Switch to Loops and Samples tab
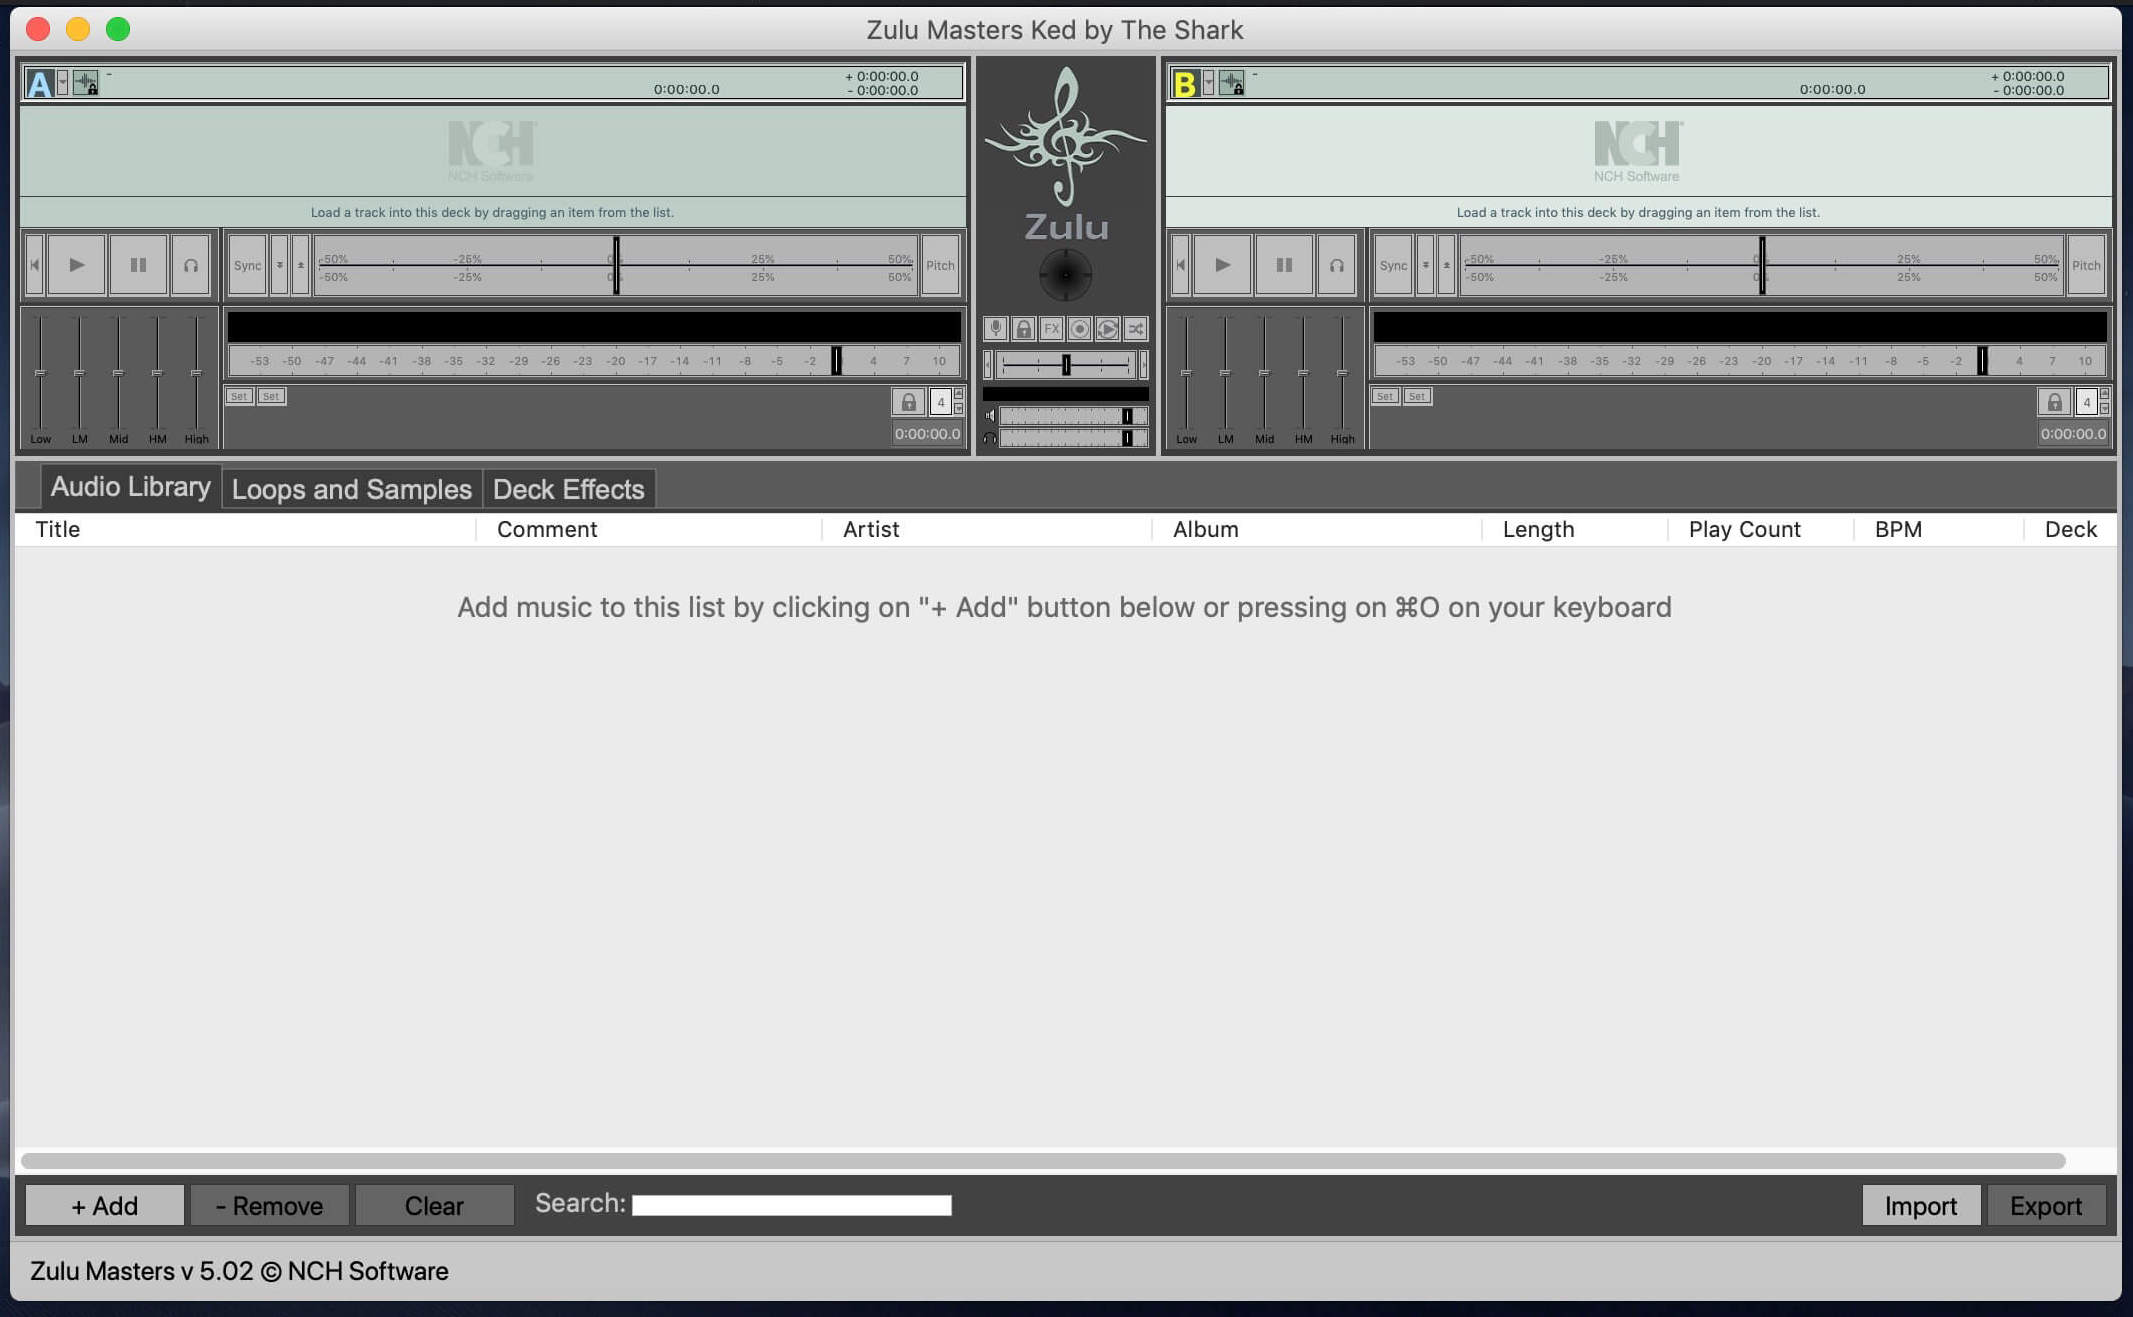2133x1317 pixels. coord(352,489)
